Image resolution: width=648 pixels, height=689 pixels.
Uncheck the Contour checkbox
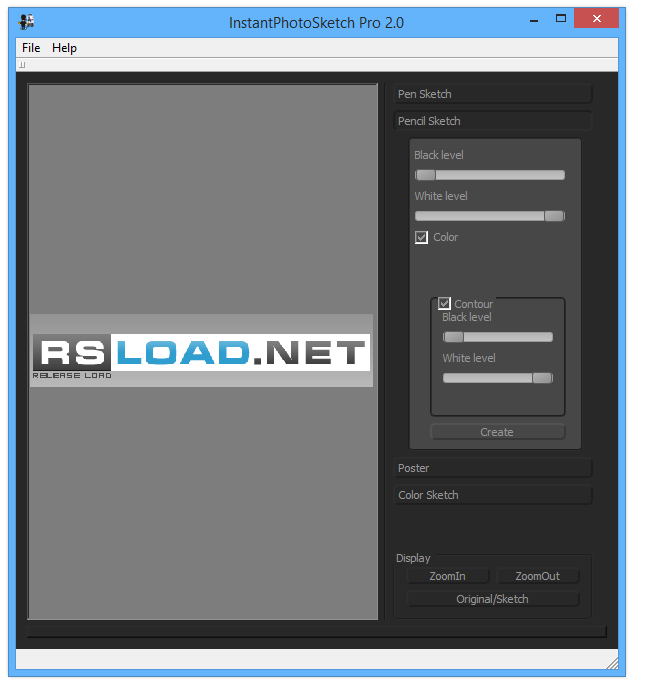[x=444, y=303]
